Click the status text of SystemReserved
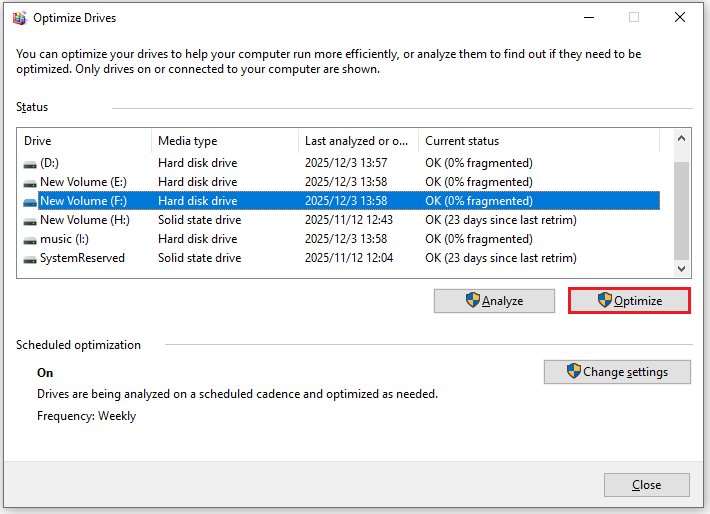This screenshot has height=514, width=710. 501,258
